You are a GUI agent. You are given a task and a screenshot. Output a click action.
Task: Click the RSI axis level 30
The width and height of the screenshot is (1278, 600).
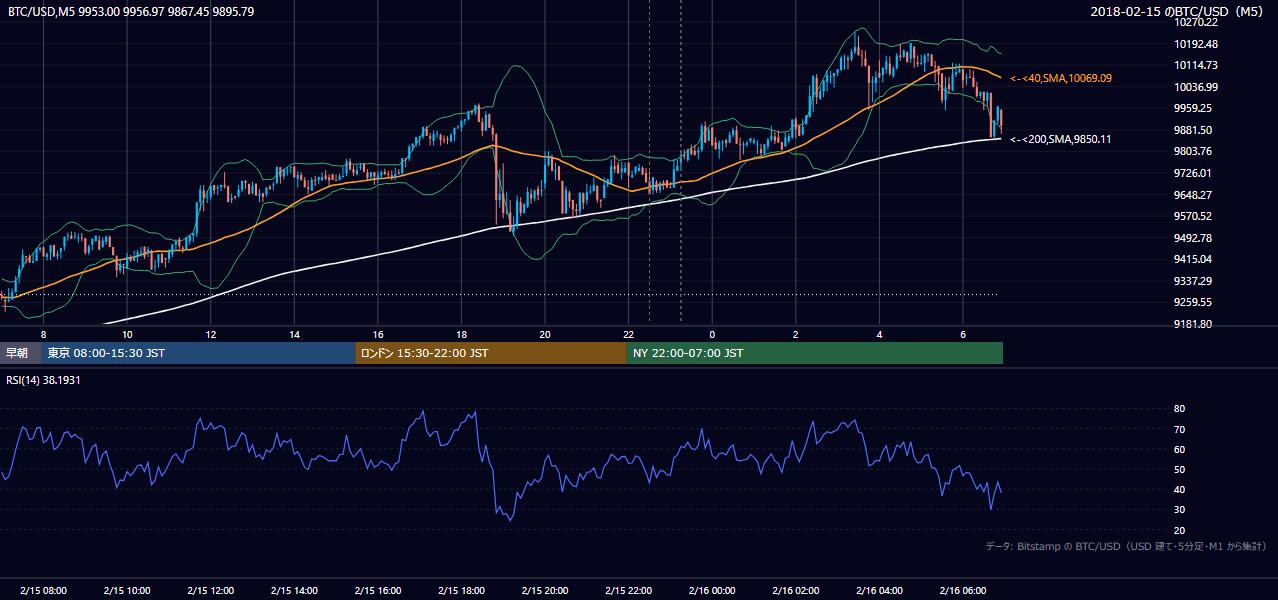pyautogui.click(x=1180, y=510)
